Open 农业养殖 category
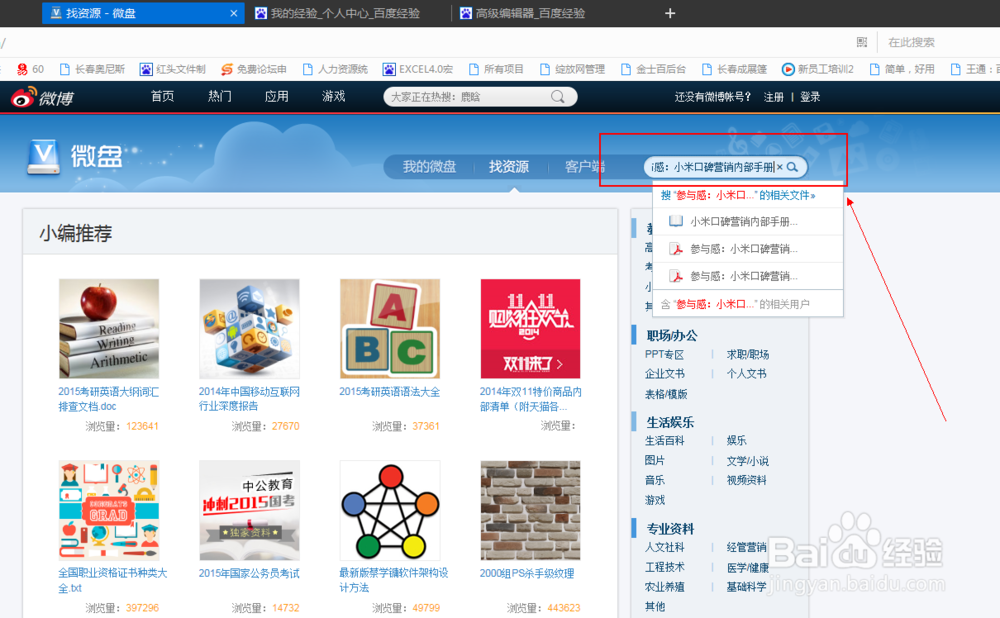 pos(665,587)
